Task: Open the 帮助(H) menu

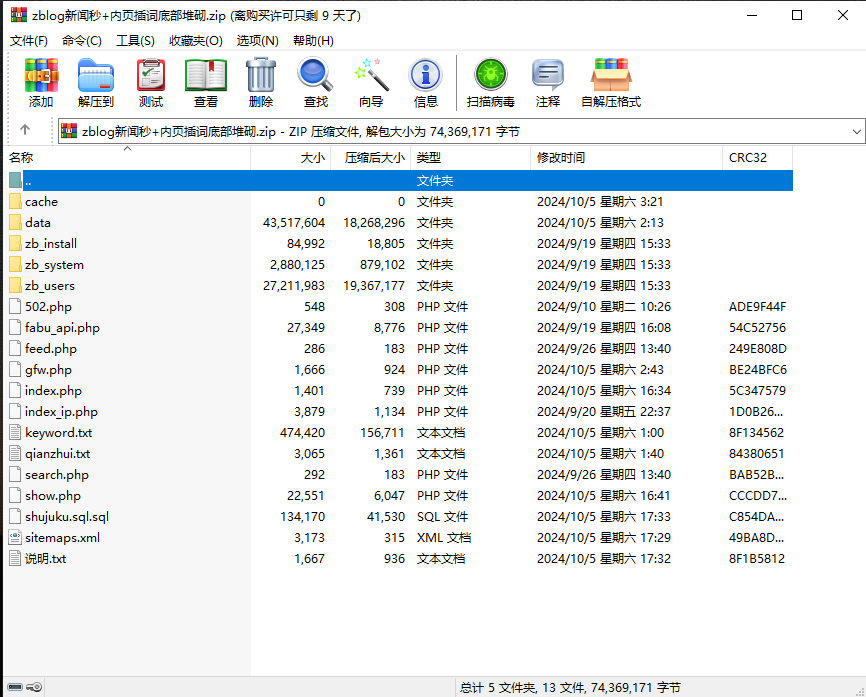Action: point(313,41)
